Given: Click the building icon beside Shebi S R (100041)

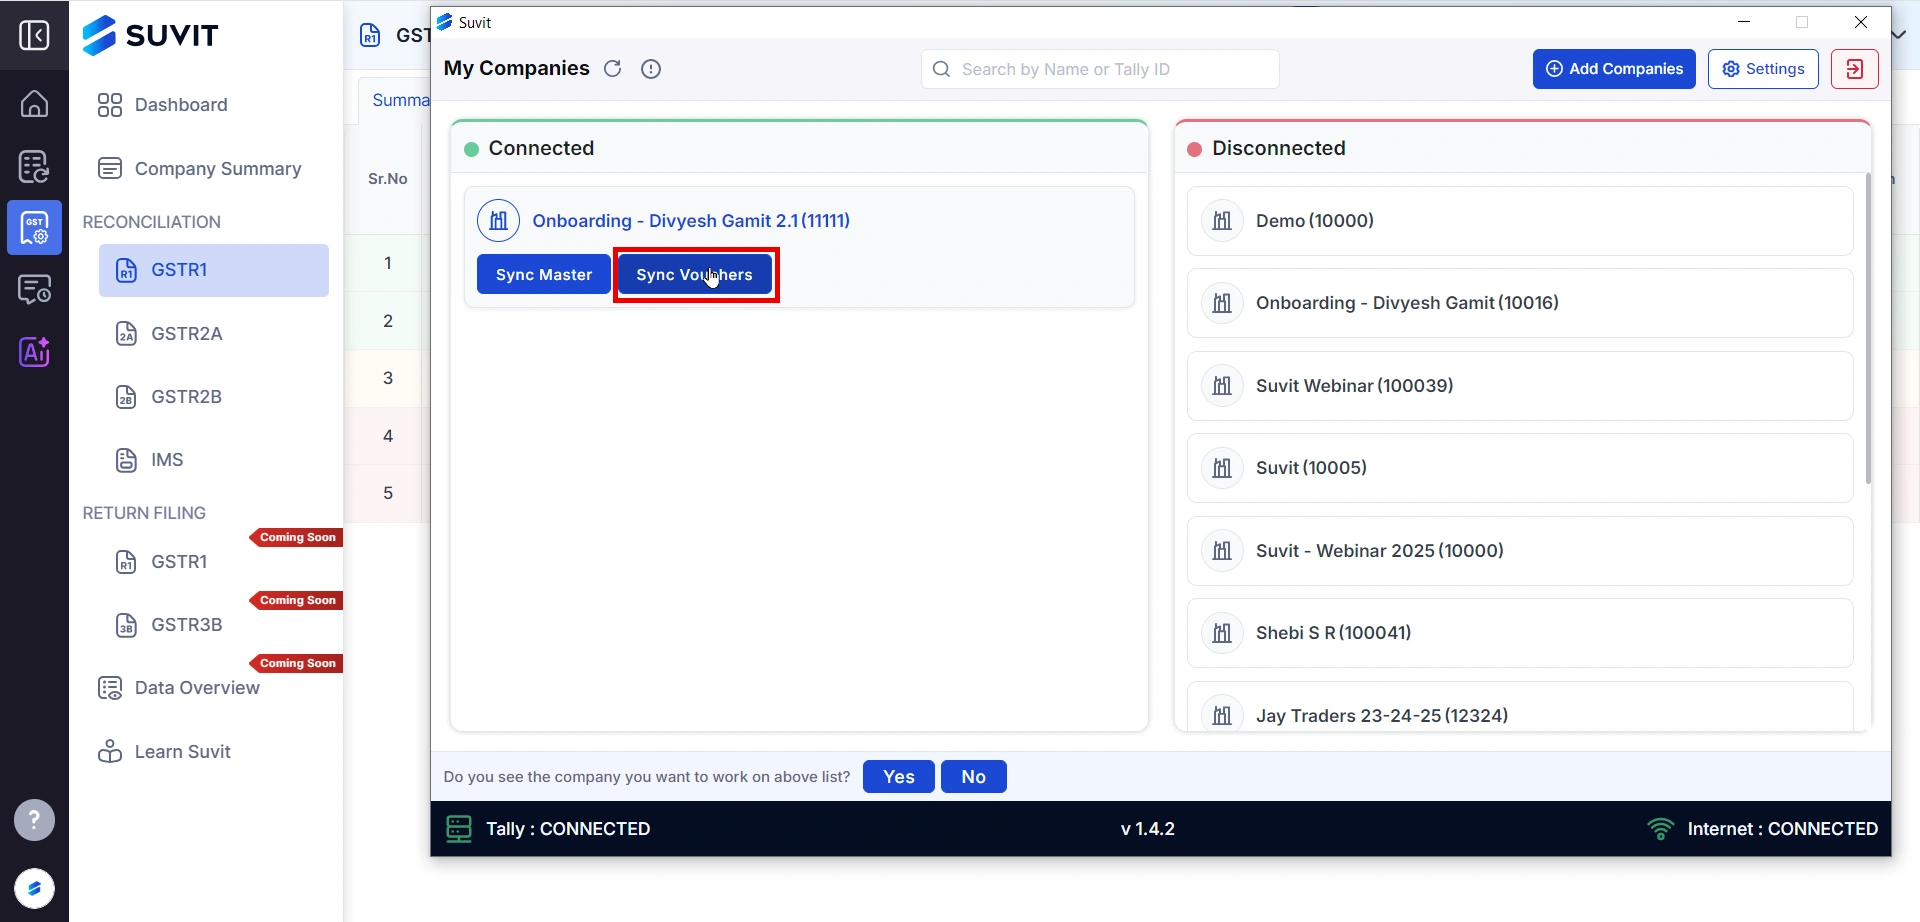Looking at the screenshot, I should [x=1222, y=633].
